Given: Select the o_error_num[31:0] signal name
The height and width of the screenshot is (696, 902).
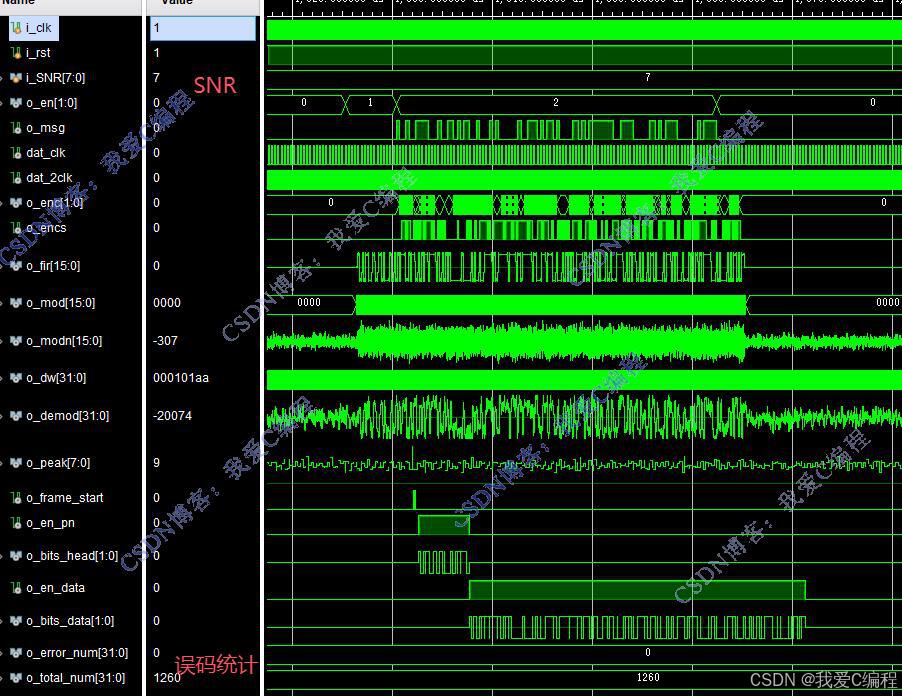Looking at the screenshot, I should pyautogui.click(x=77, y=653).
